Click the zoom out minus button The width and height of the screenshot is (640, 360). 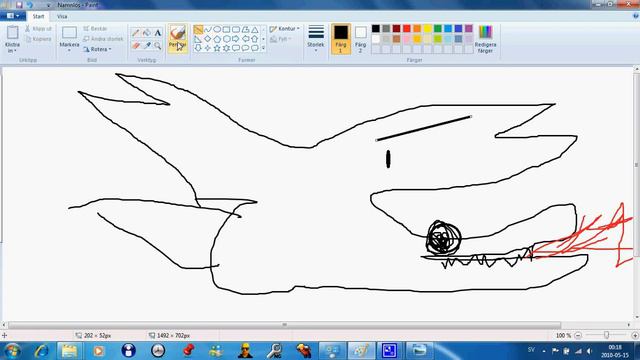point(578,336)
